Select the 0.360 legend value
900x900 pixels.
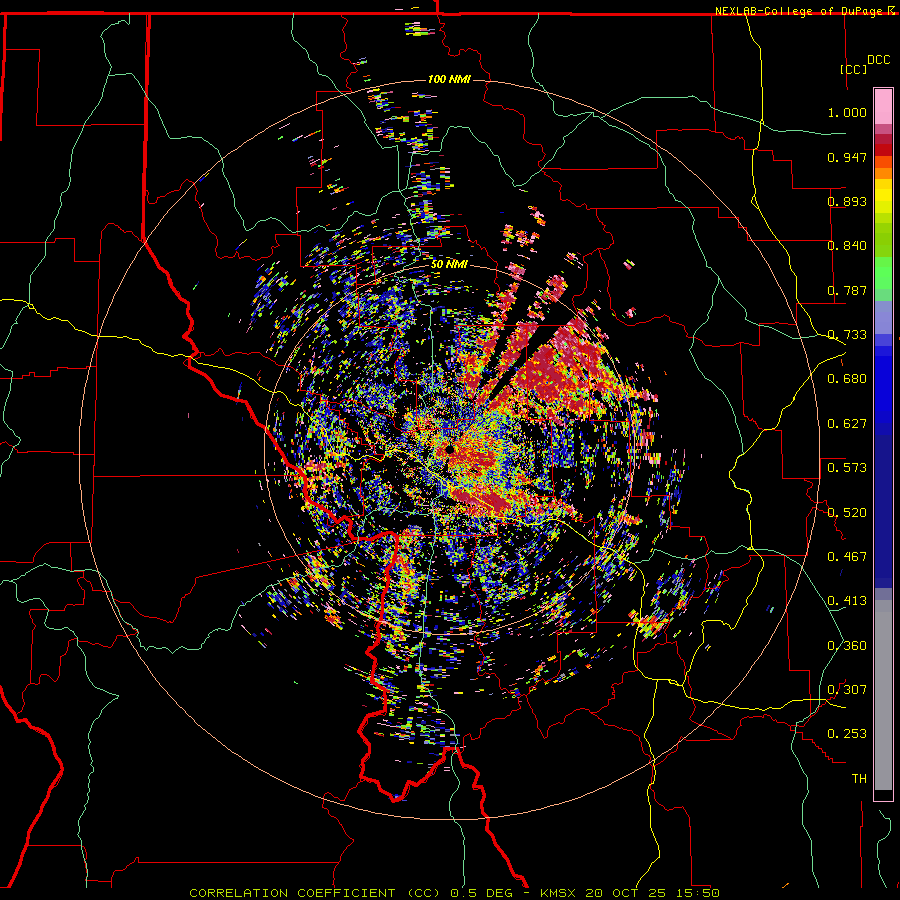[x=847, y=646]
